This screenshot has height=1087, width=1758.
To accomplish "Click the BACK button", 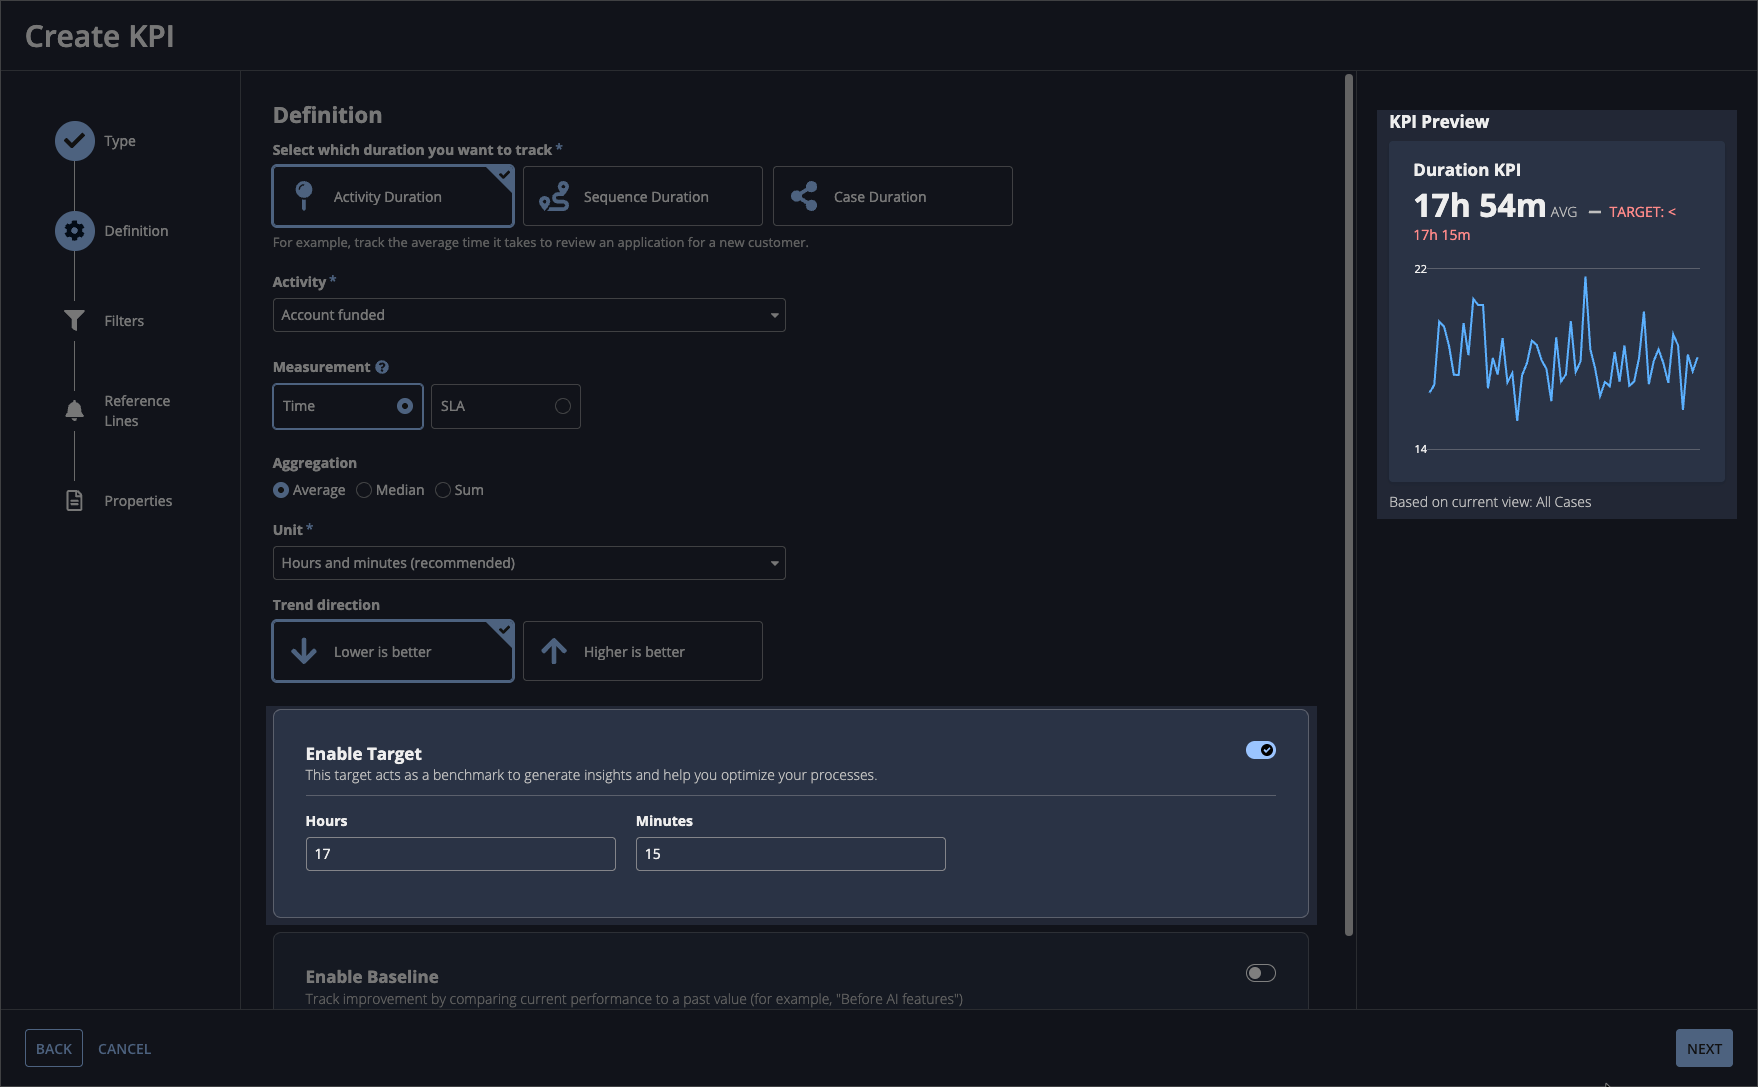I will [54, 1048].
